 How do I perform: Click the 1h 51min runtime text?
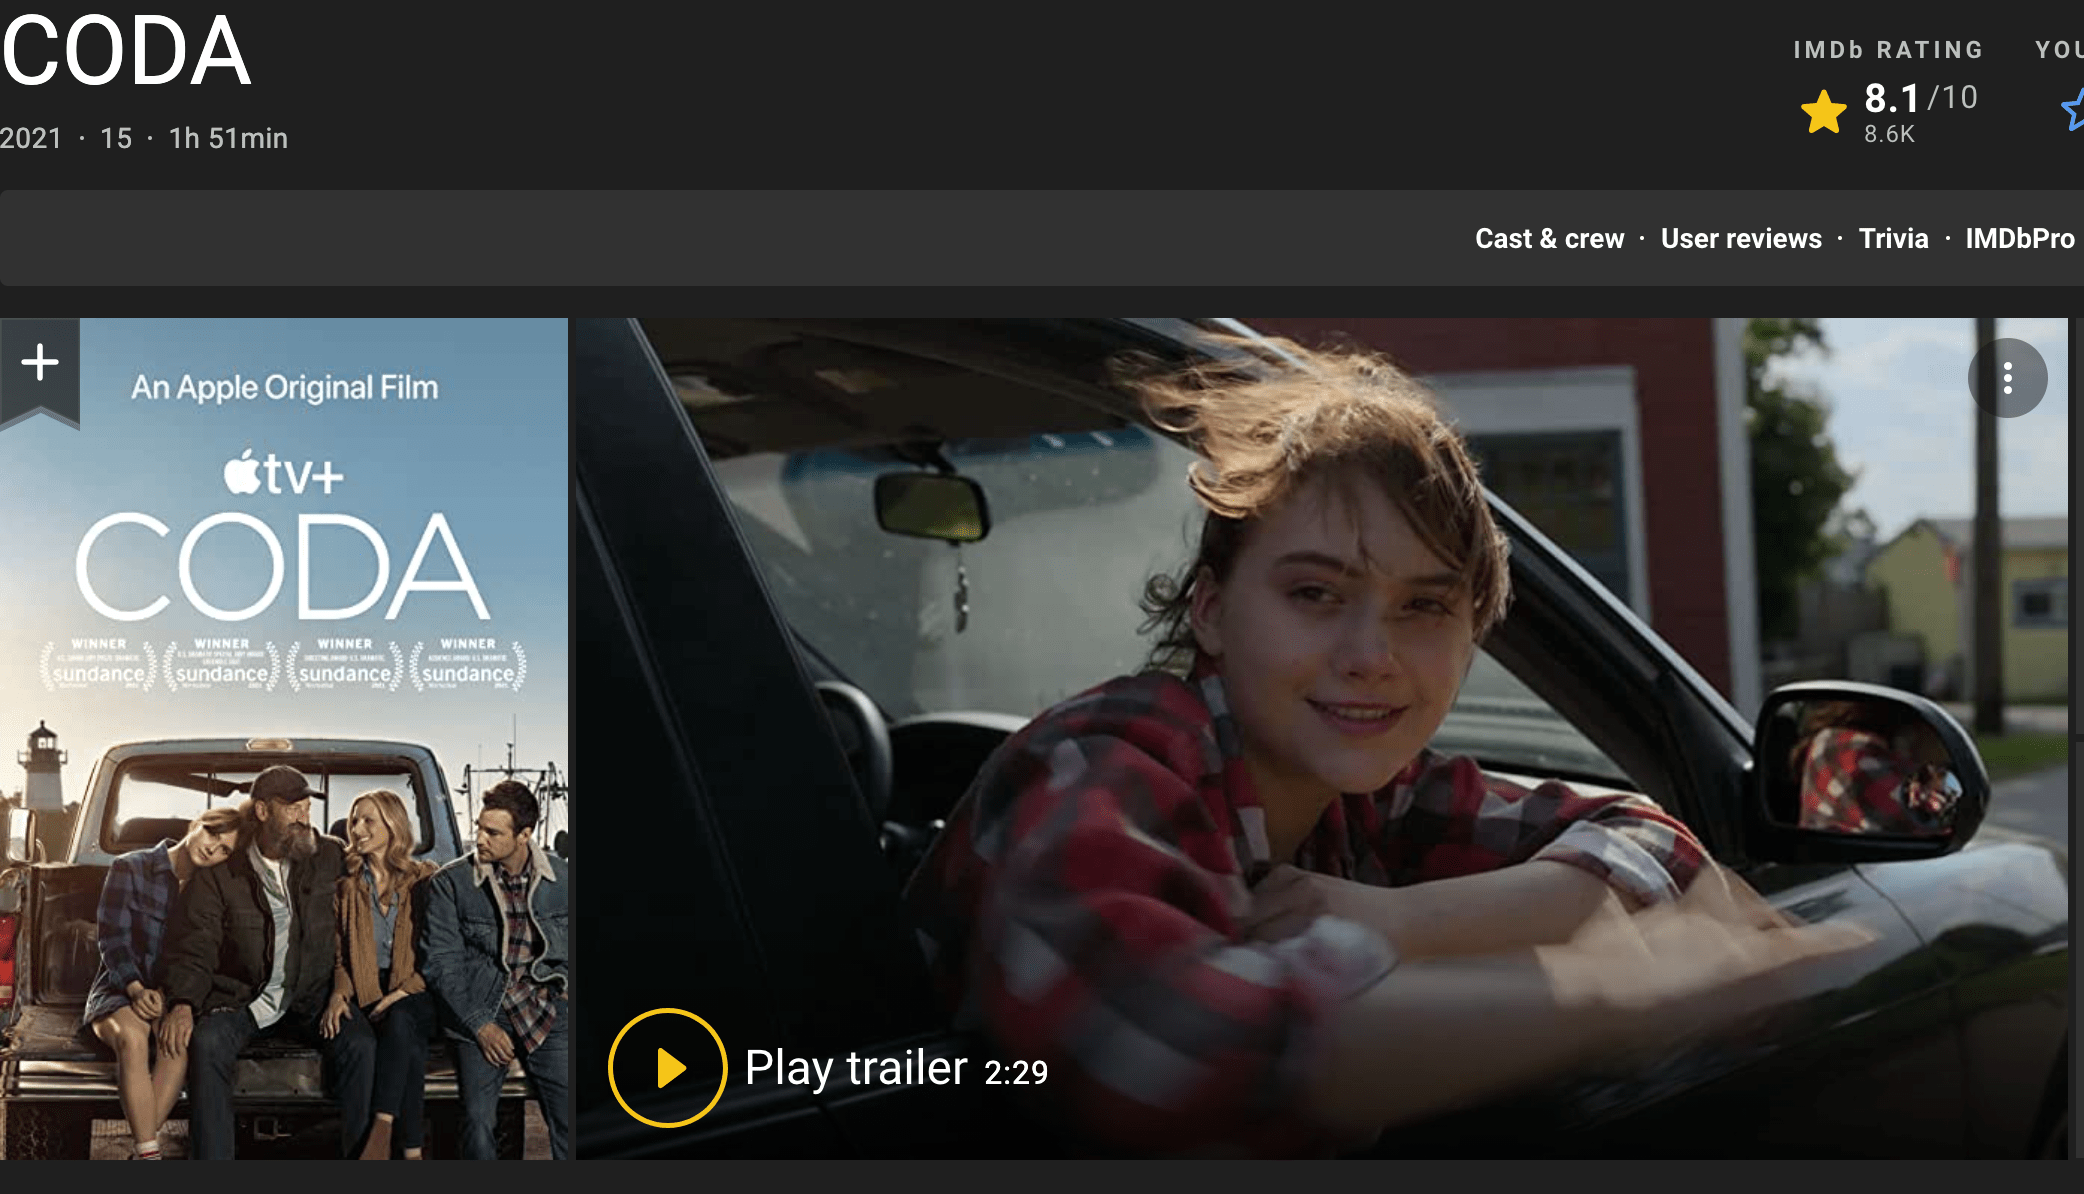point(228,138)
